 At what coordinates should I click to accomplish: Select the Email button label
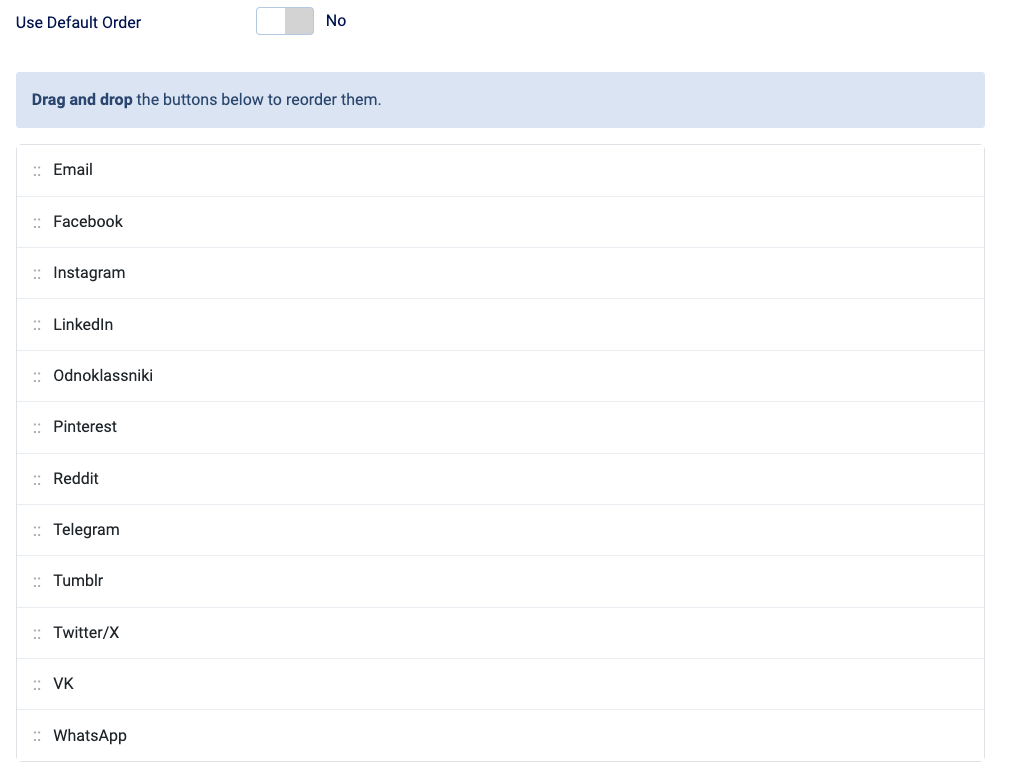73,170
